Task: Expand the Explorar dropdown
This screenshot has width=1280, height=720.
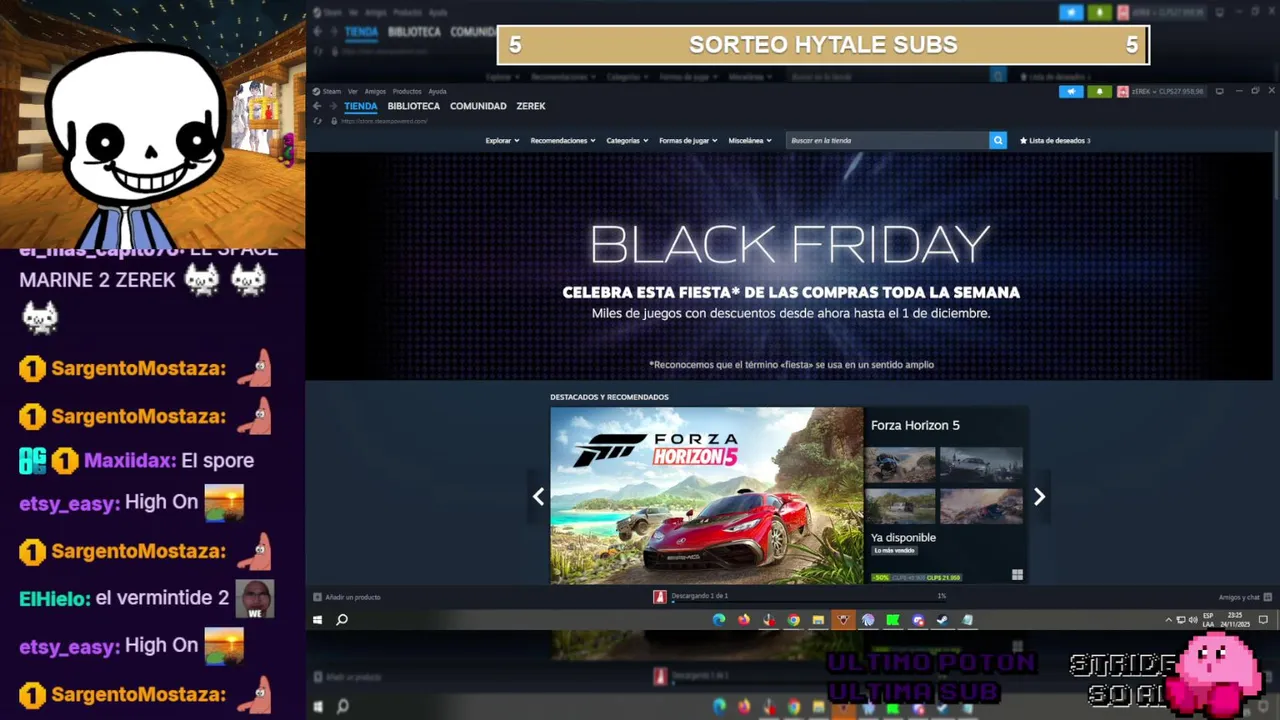Action: 502,141
